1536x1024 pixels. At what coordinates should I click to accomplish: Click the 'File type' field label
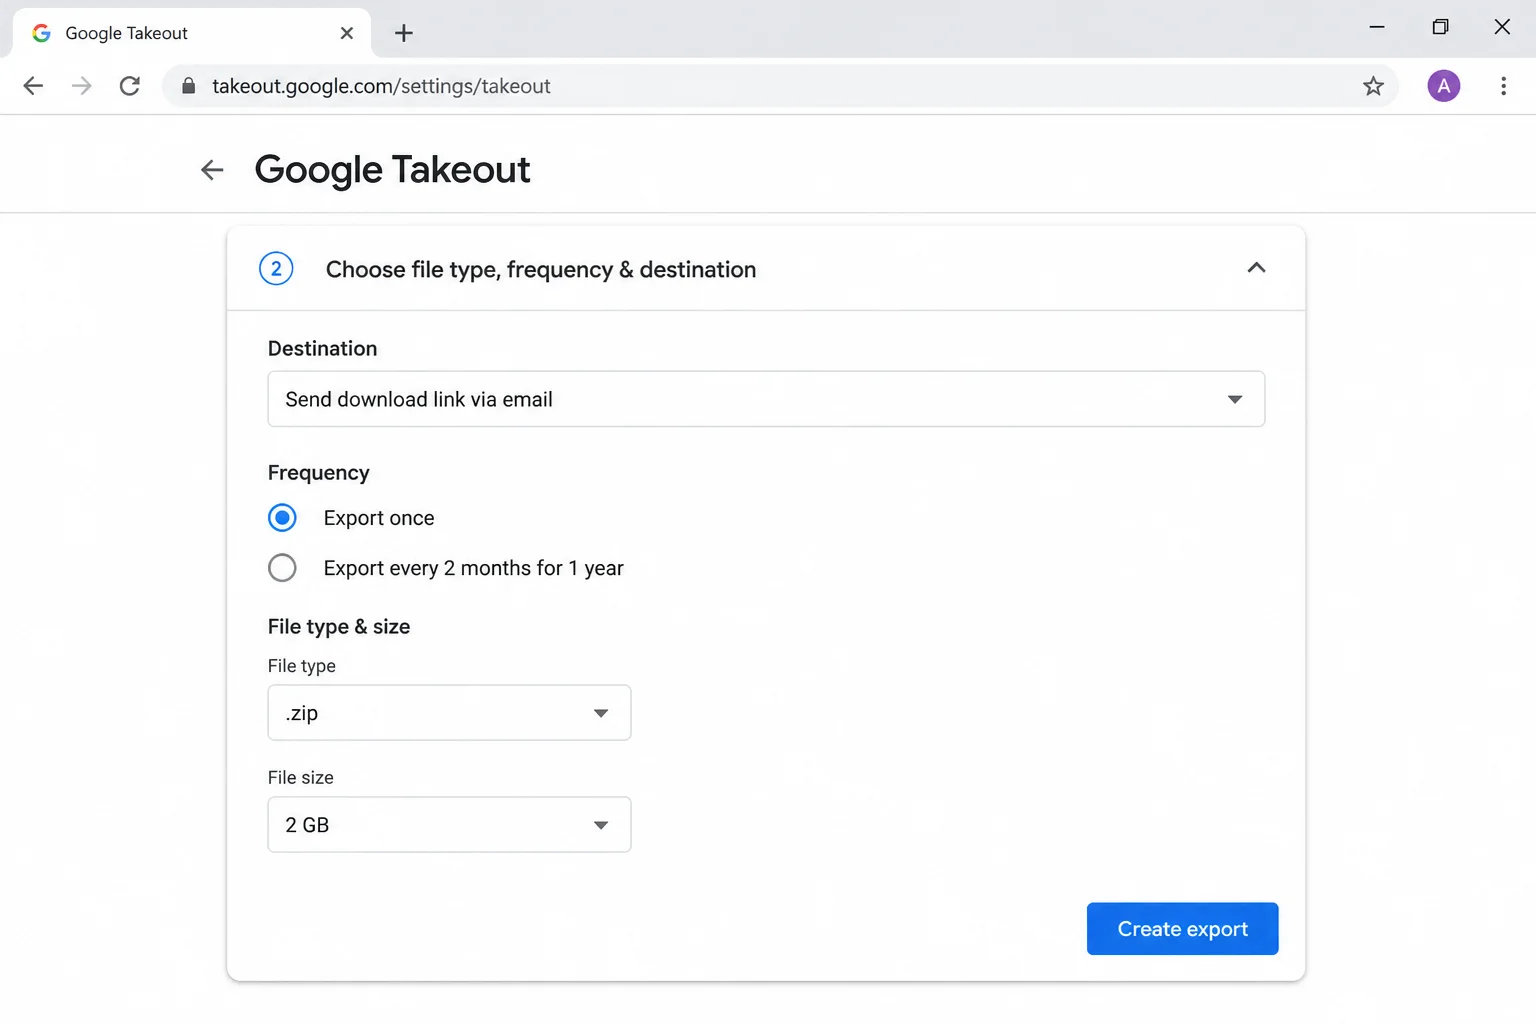coord(302,666)
